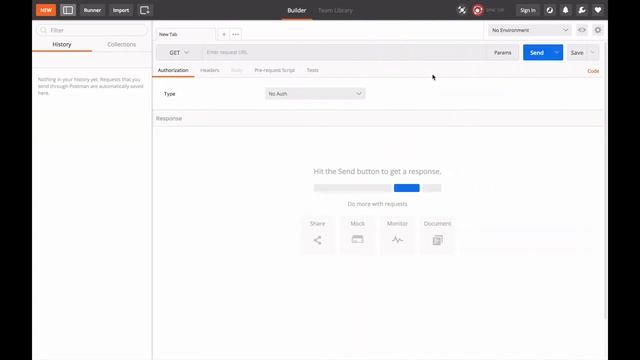The width and height of the screenshot is (640, 360).
Task: Switch to the Builder tab
Action: click(x=297, y=11)
